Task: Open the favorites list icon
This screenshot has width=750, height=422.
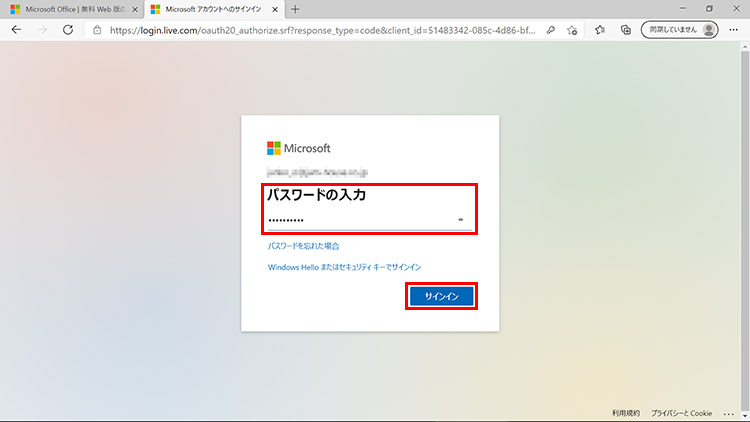Action: 600,30
